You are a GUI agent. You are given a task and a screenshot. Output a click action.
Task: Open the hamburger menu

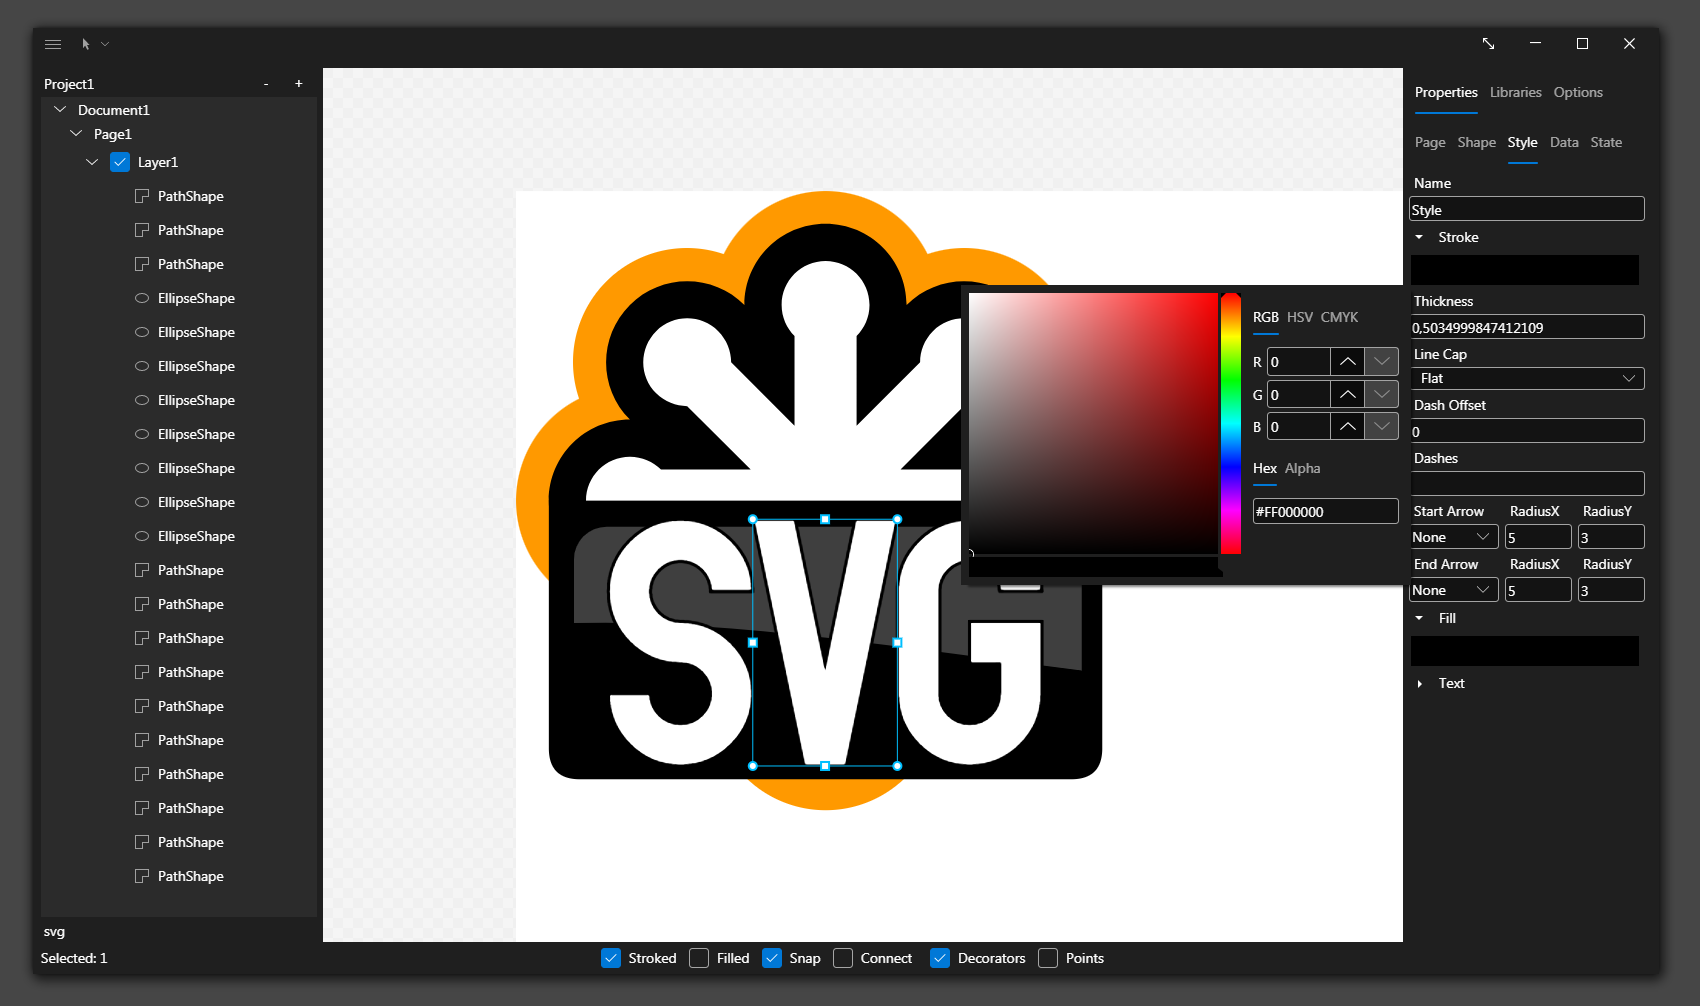53,44
